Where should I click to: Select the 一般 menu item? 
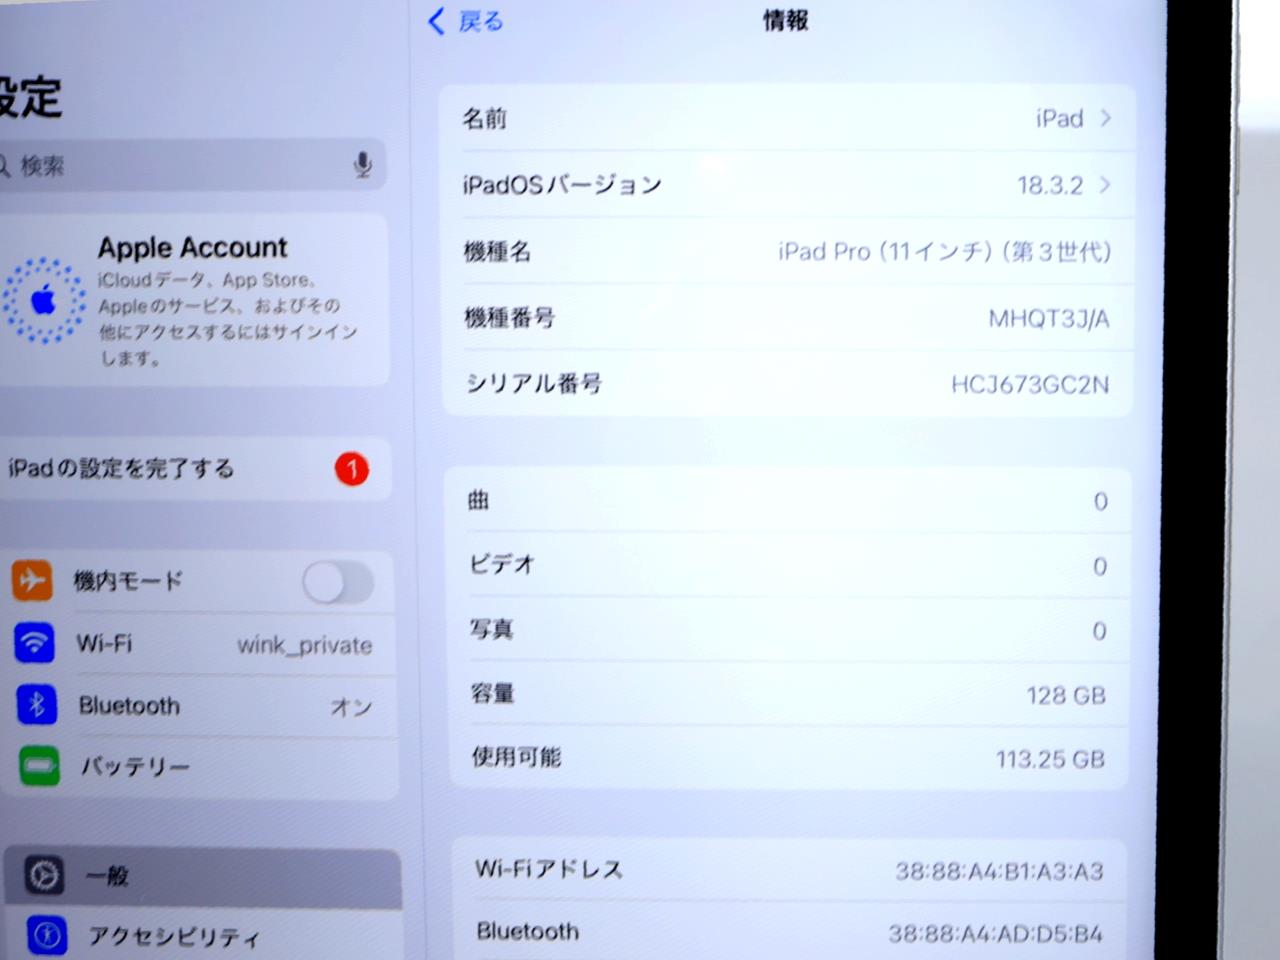tap(203, 876)
